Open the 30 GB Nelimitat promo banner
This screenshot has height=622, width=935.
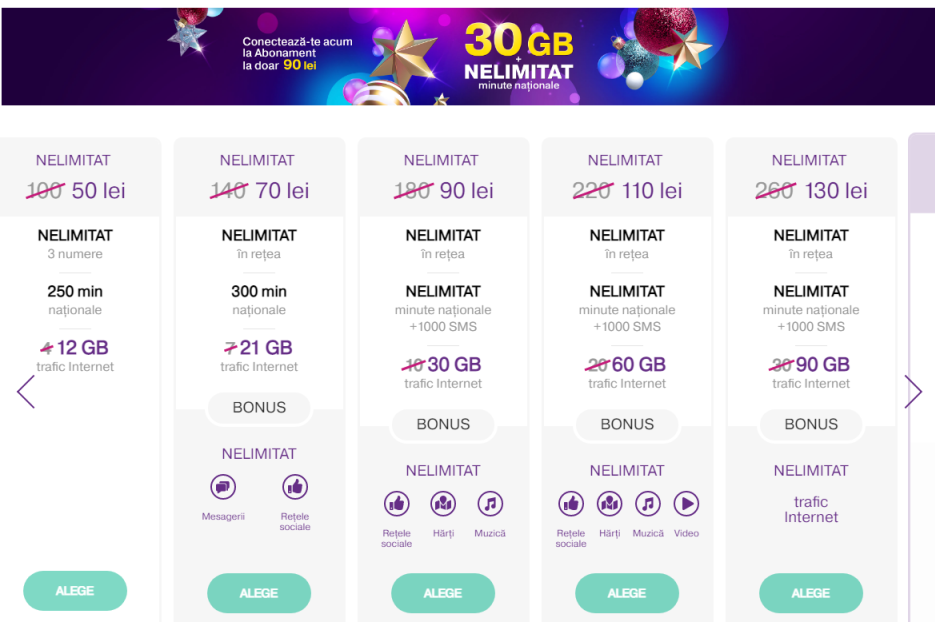[468, 57]
